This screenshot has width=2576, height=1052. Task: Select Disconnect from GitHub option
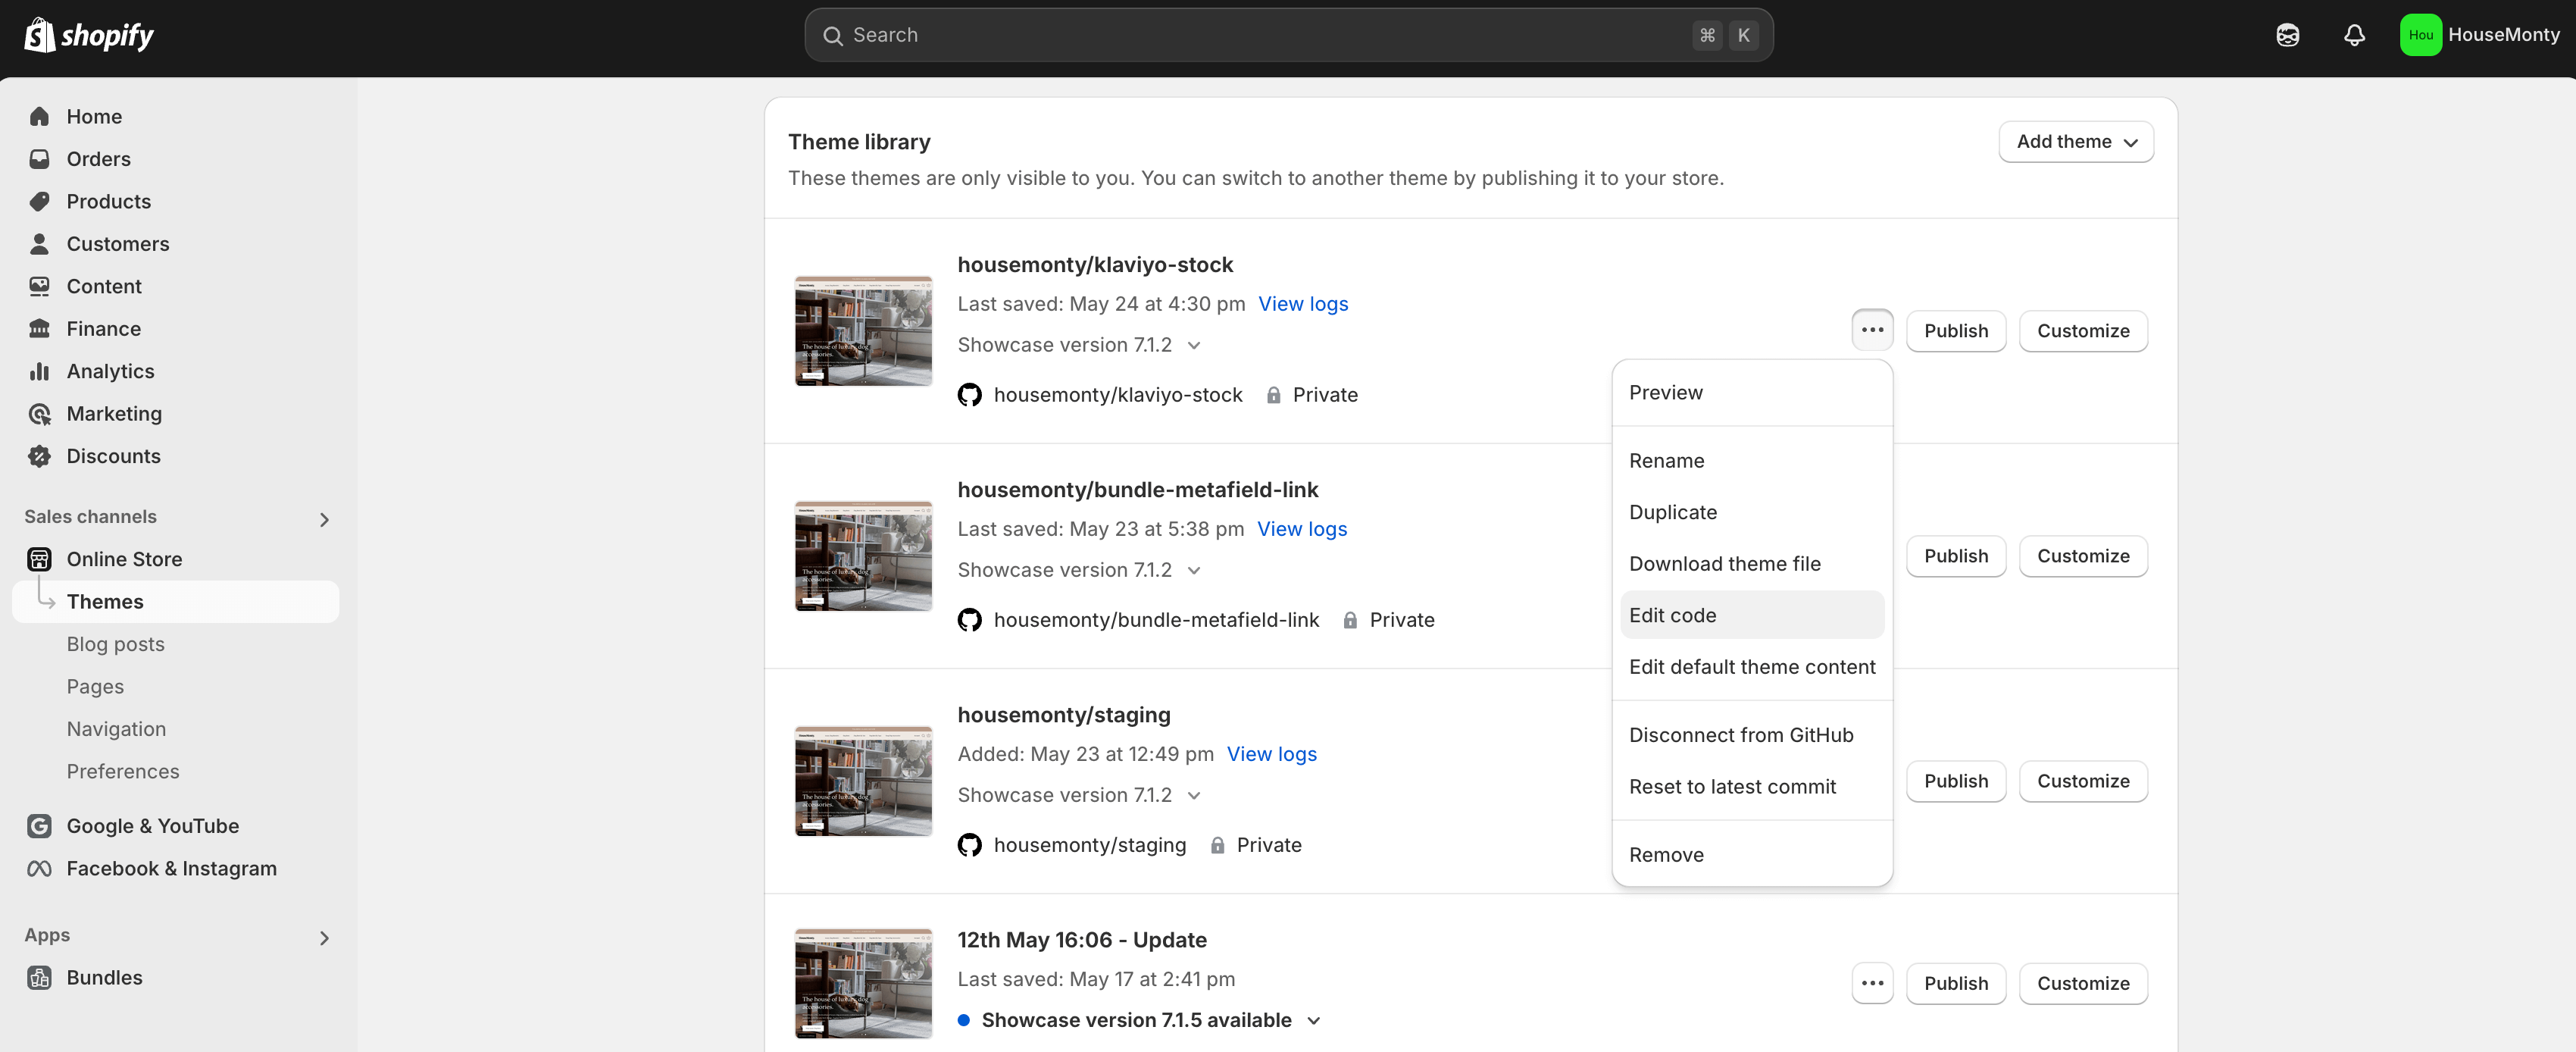(x=1741, y=733)
